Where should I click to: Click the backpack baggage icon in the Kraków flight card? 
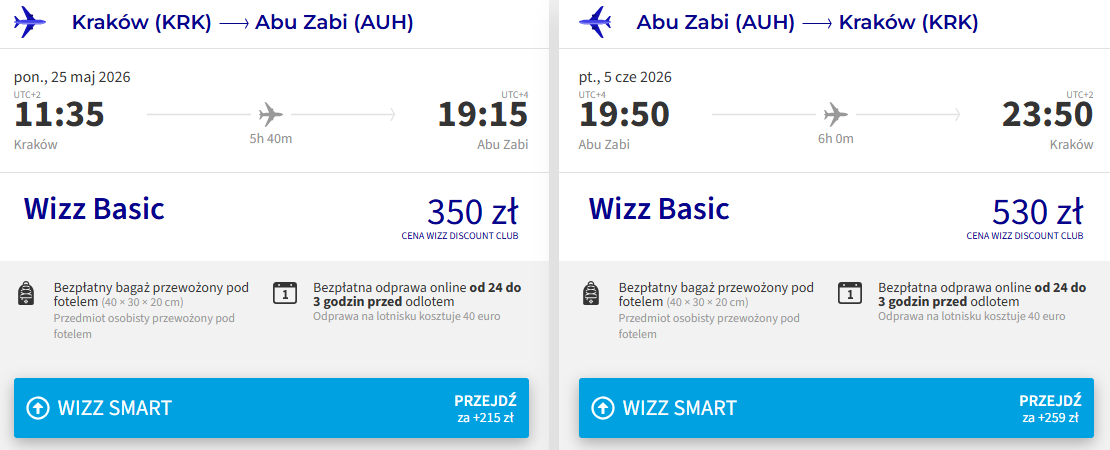click(27, 293)
